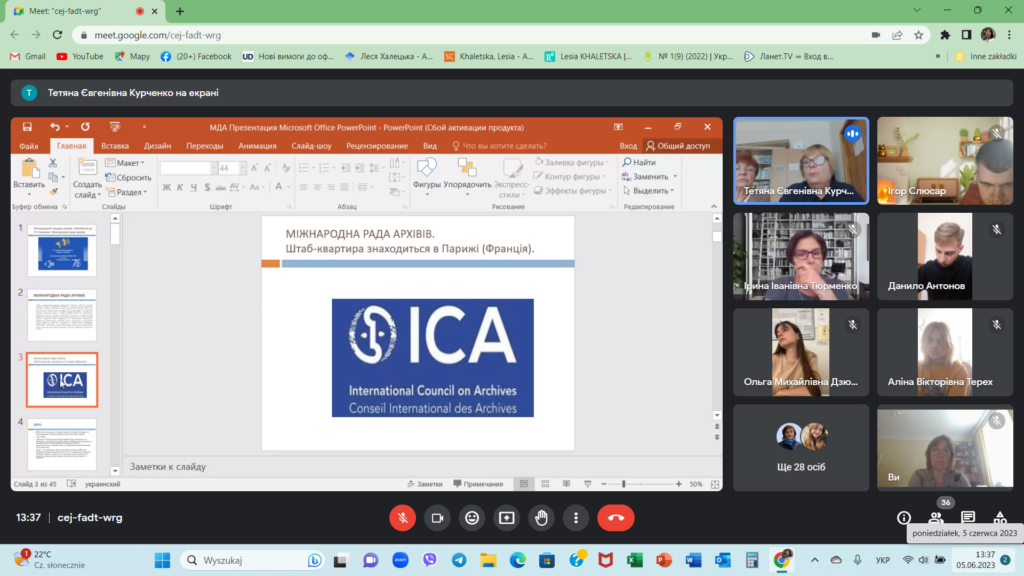Switch to the Дизайн ribbon tab
The width and height of the screenshot is (1024, 576).
[157, 146]
